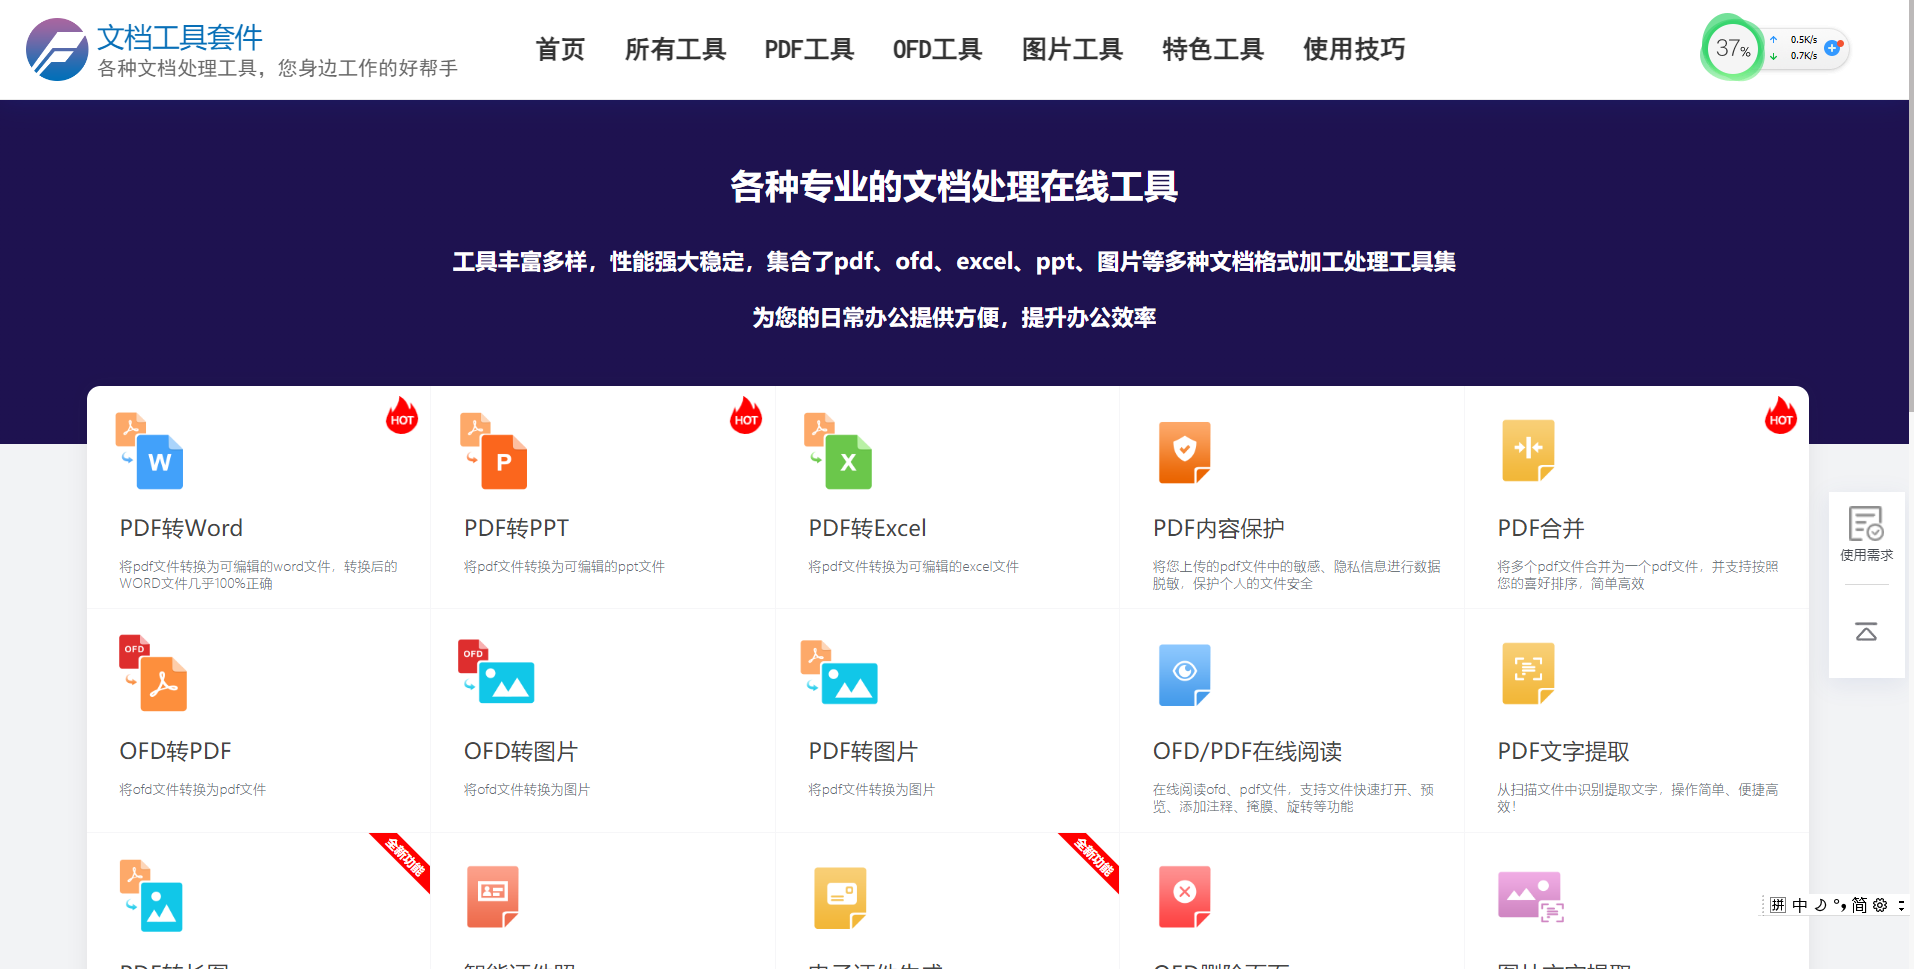1914x969 pixels.
Task: Open the 特色工具 nav menu
Action: pyautogui.click(x=1214, y=49)
